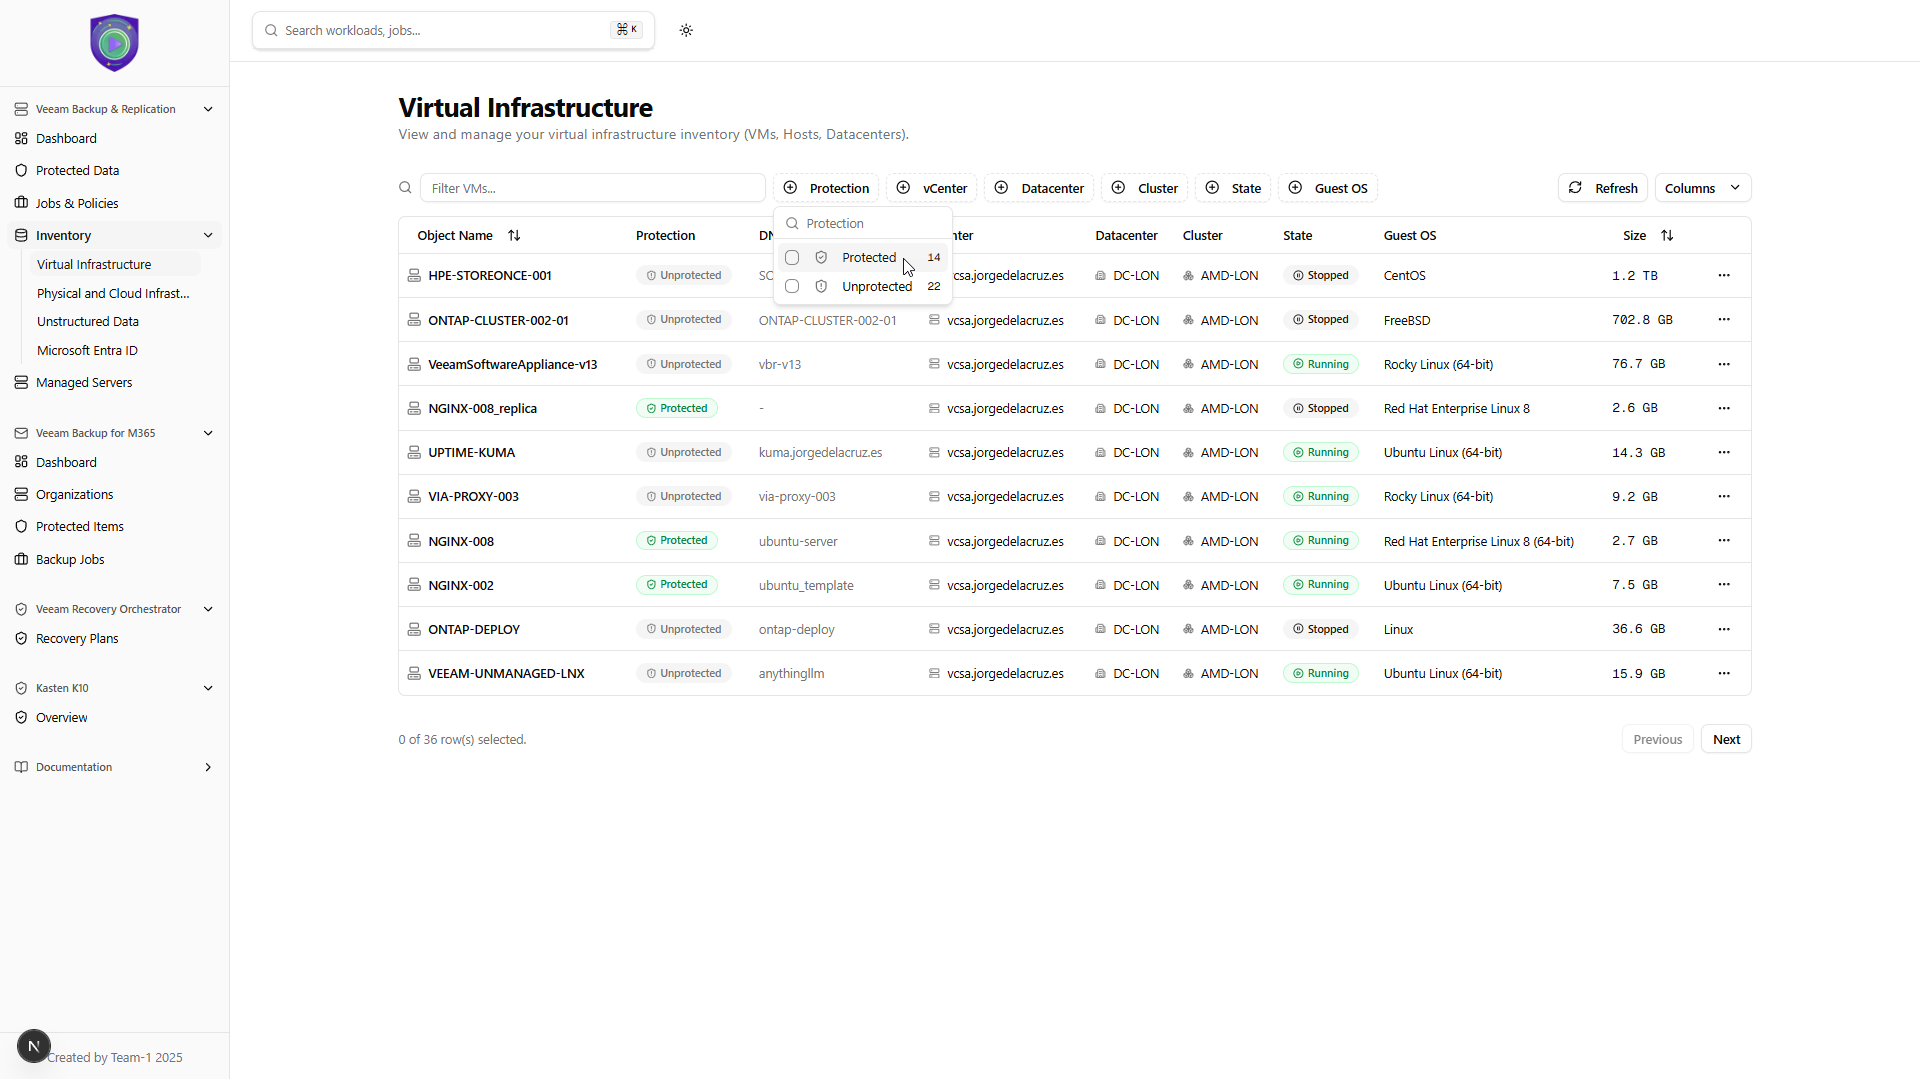Check the Protected filter checkbox
Image resolution: width=1920 pixels, height=1079 pixels.
792,258
